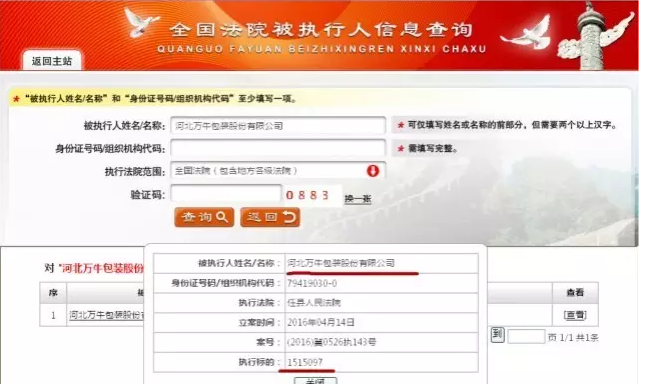Click the 返回主站 tab
Viewport: 657px width, 384px height.
coord(52,61)
